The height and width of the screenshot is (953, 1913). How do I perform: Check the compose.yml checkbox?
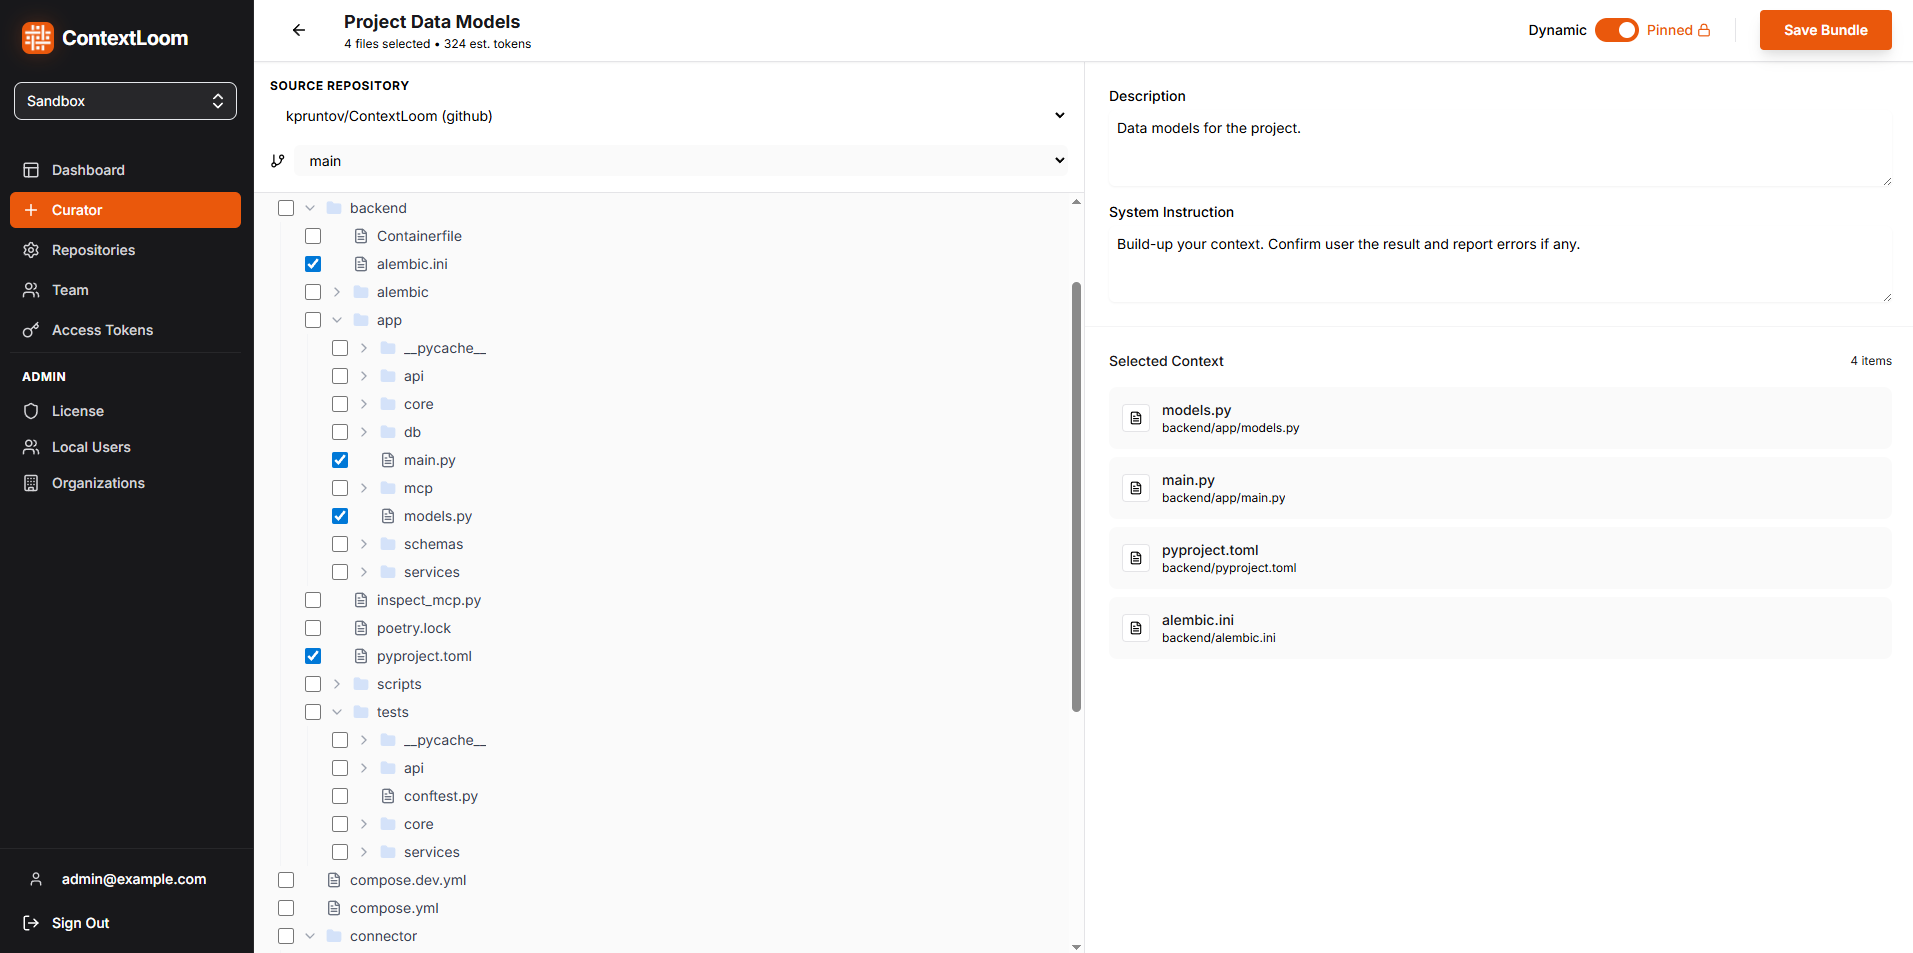(x=286, y=907)
